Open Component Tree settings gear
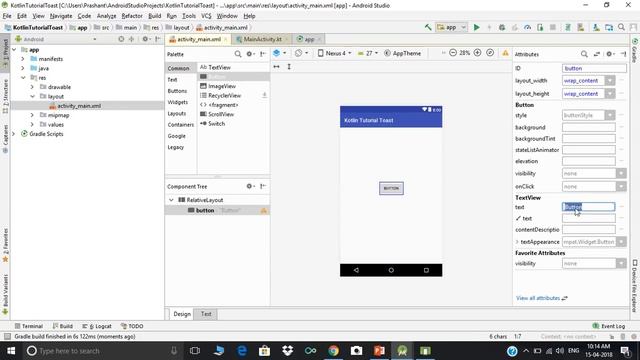This screenshot has width=640, height=360. 249,186
